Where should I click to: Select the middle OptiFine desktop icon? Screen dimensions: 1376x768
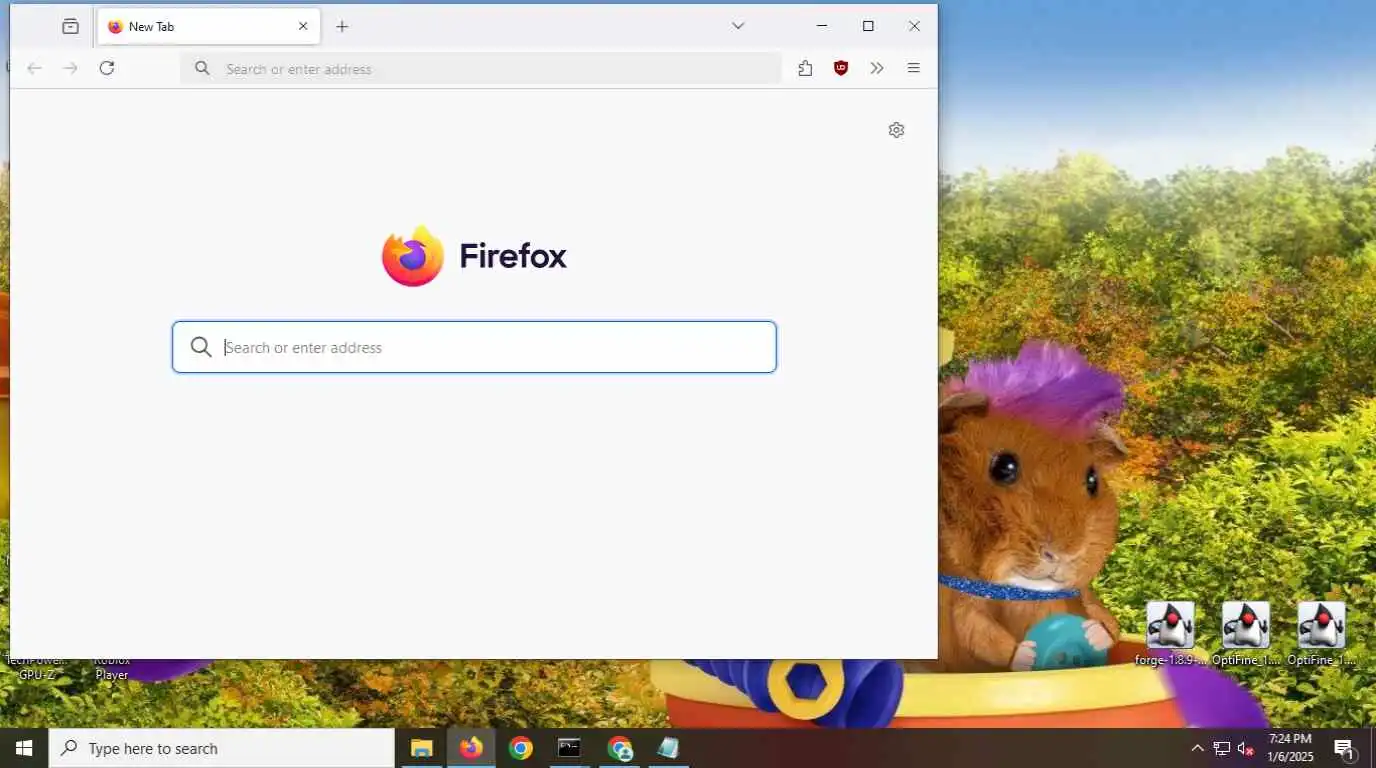click(1246, 634)
